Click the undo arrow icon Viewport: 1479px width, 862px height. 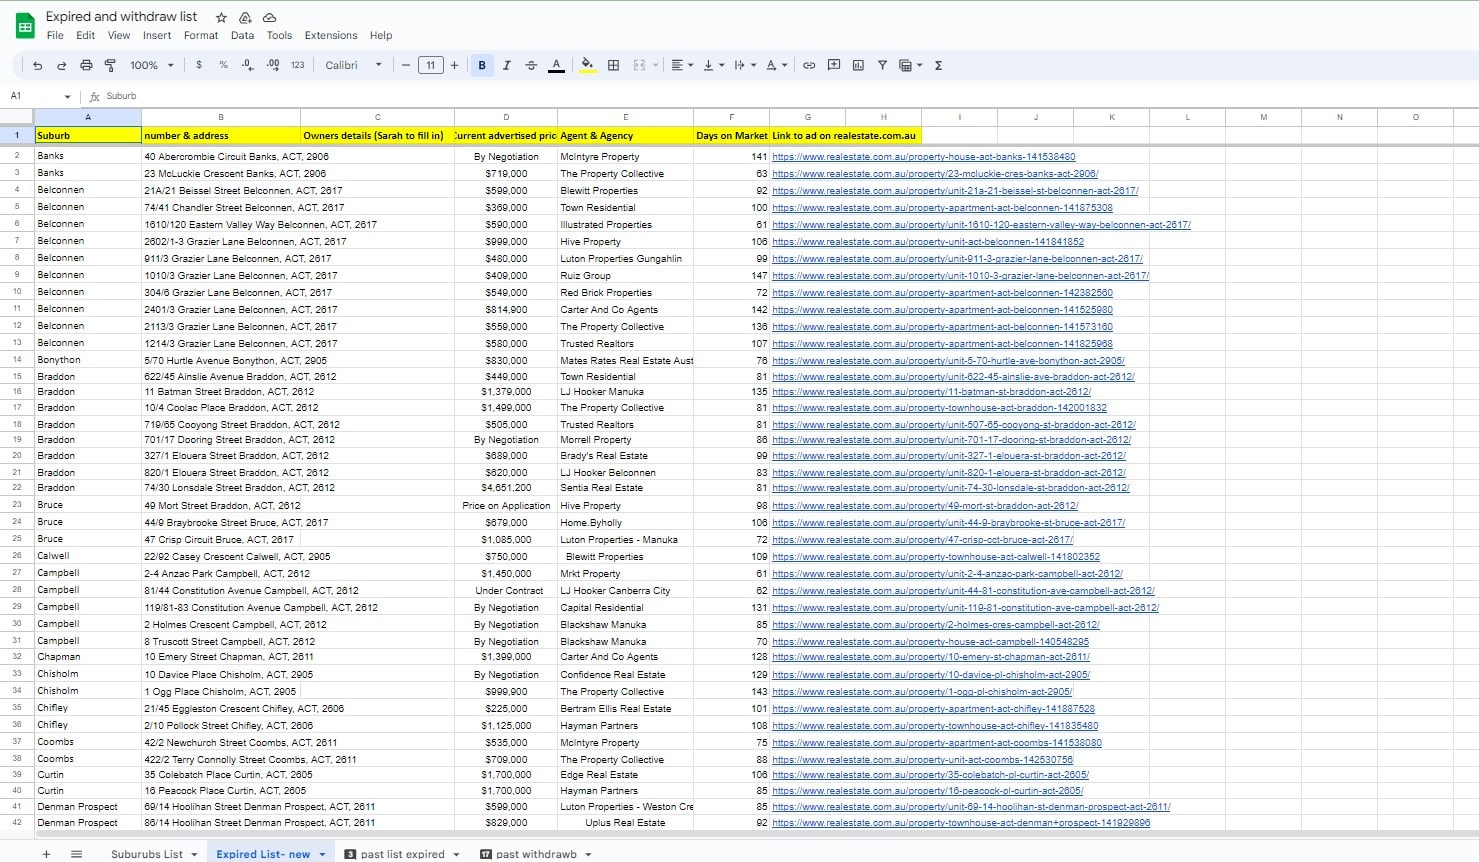pyautogui.click(x=37, y=65)
